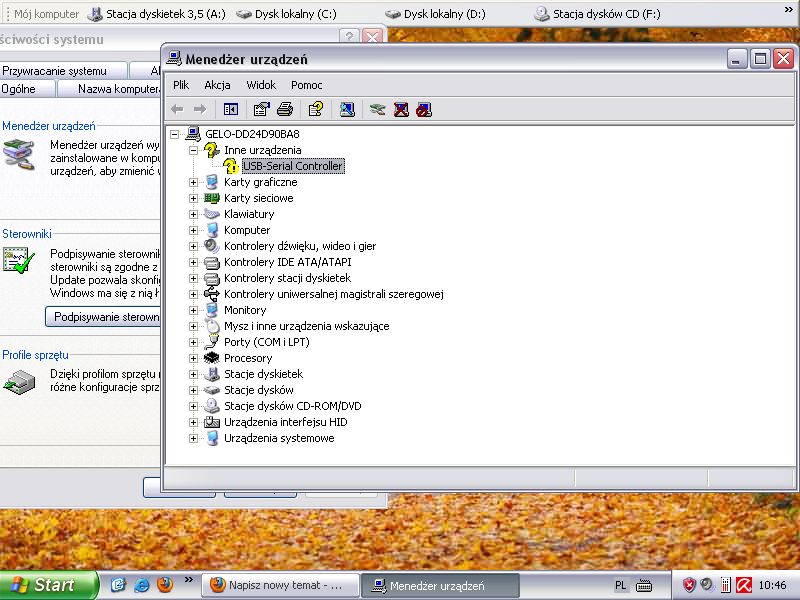Click the Forward arrow in Device Manager toolbar
The width and height of the screenshot is (800, 600).
point(200,109)
